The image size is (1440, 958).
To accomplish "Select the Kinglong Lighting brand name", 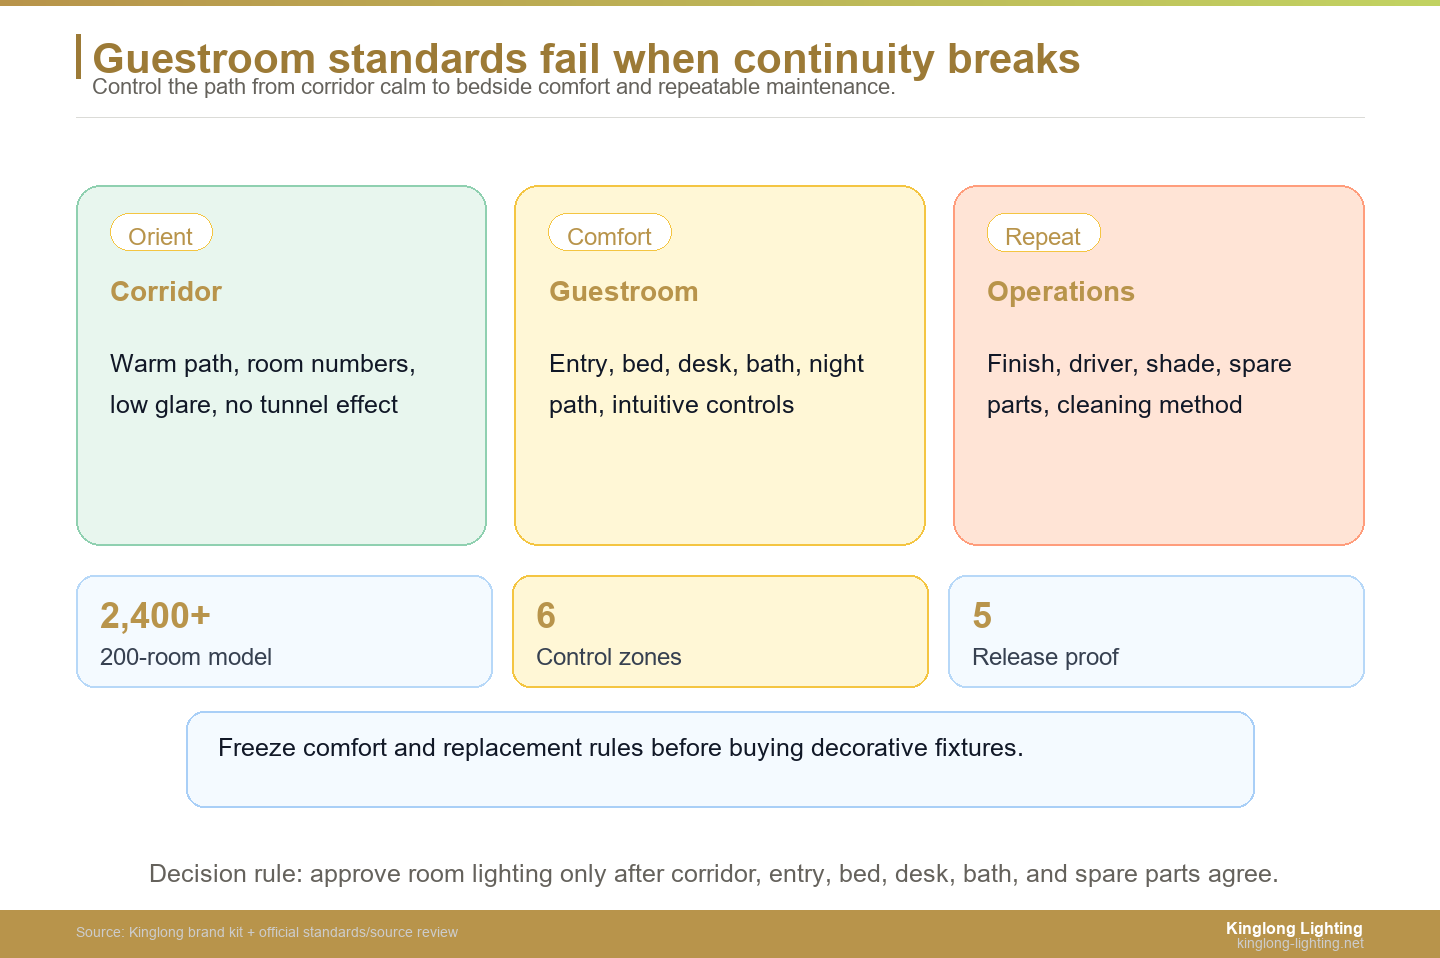I will click(x=1294, y=928).
